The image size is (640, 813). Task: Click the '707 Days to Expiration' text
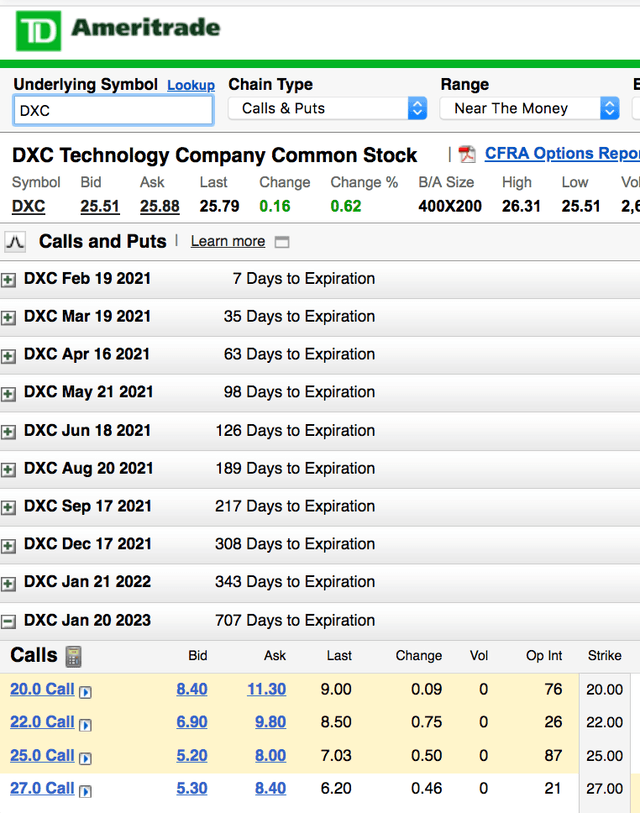(x=295, y=620)
